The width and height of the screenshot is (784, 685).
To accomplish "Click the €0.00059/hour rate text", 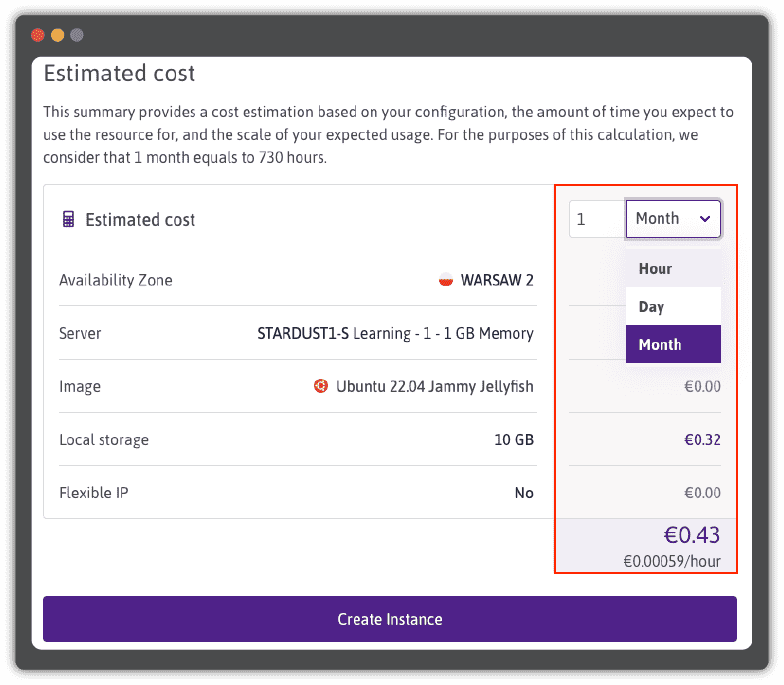I will [672, 561].
